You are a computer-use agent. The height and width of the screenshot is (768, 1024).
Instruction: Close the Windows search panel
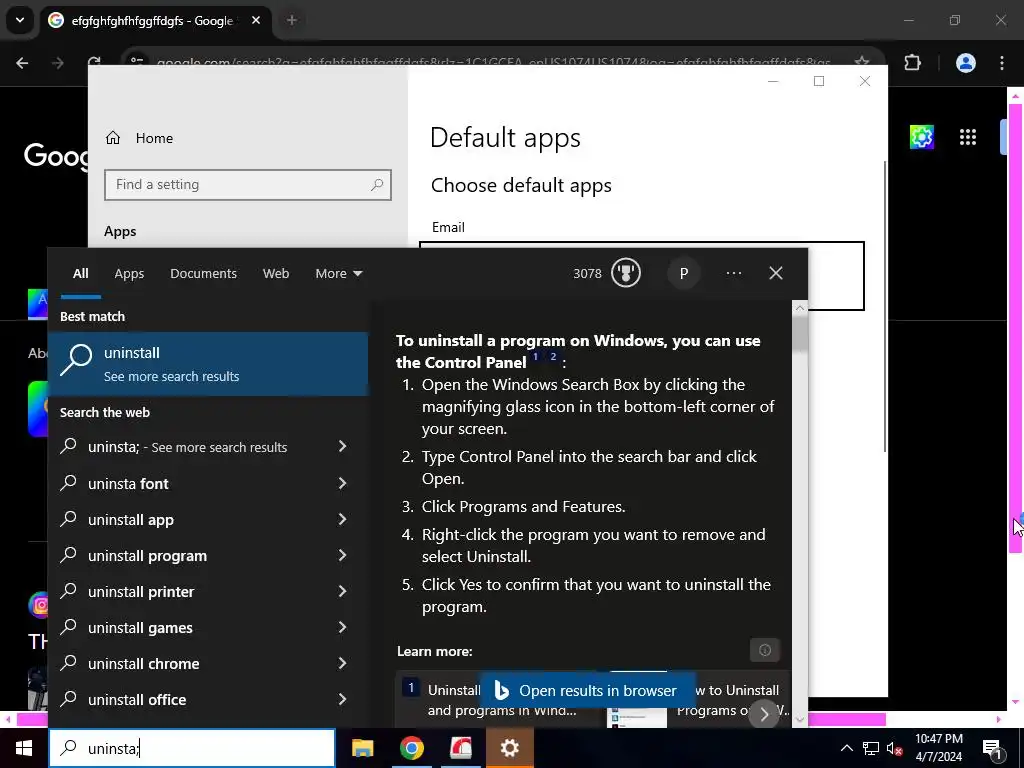pyautogui.click(x=776, y=273)
